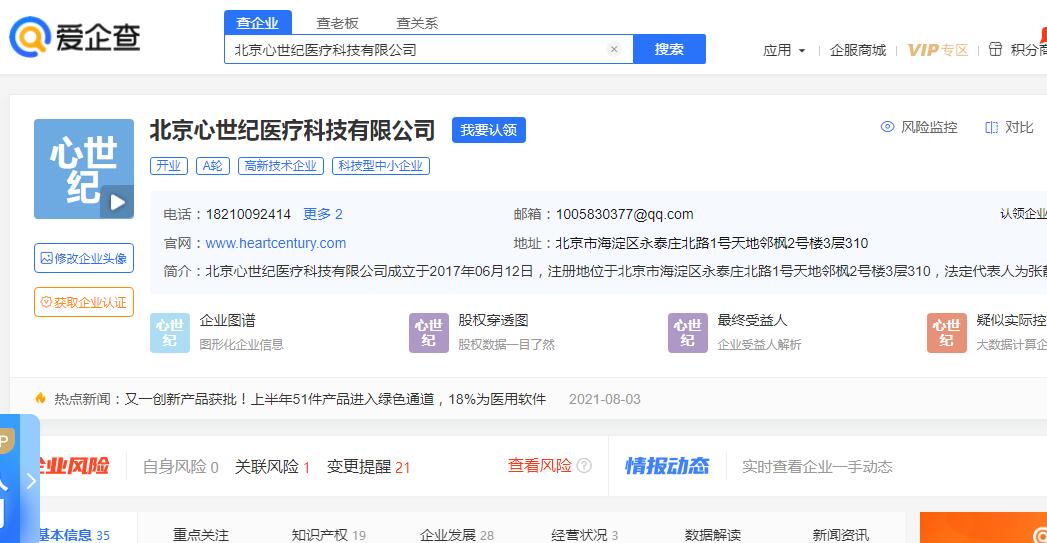Open the 经营状况 3 tab
Screen dimensions: 1047x543
(584, 534)
